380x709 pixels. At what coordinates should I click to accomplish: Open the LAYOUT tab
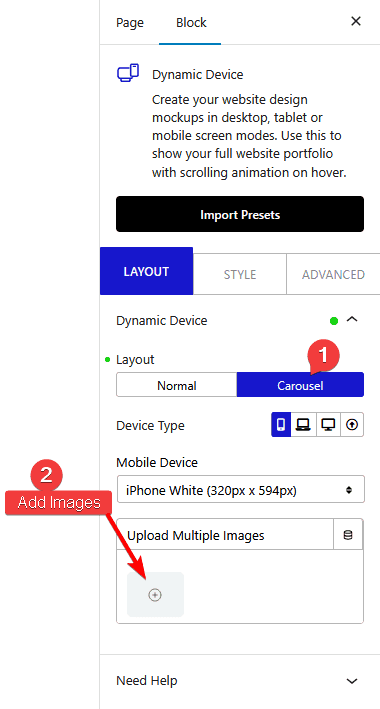pos(147,271)
